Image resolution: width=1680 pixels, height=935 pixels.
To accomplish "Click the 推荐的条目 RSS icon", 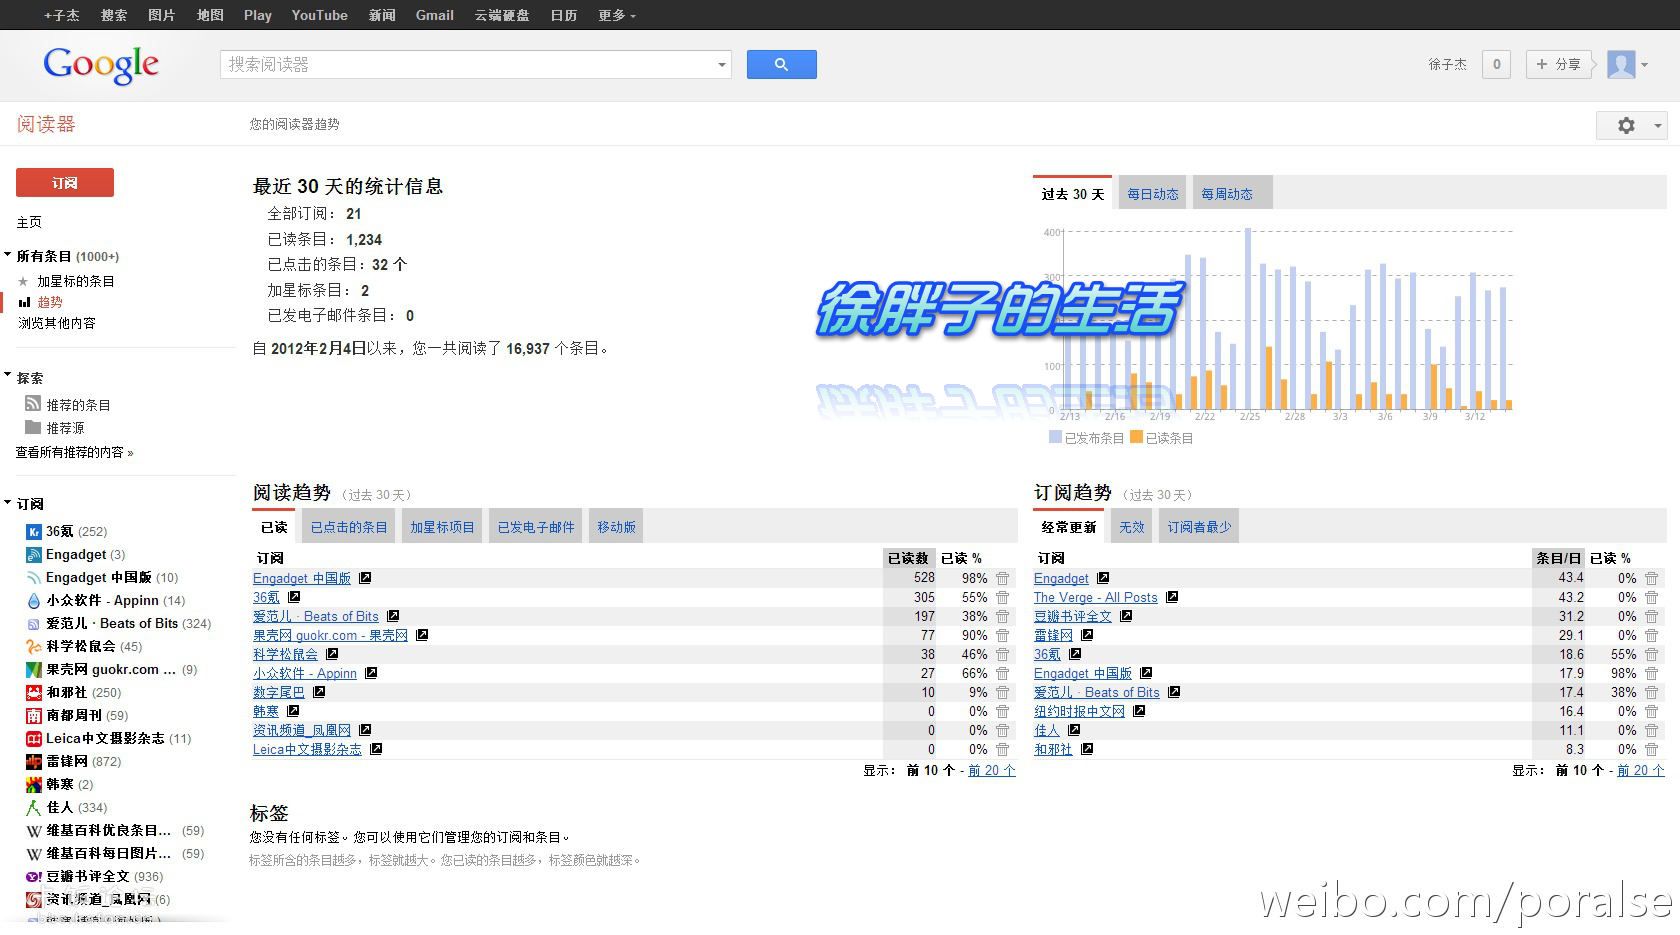I will tap(33, 404).
